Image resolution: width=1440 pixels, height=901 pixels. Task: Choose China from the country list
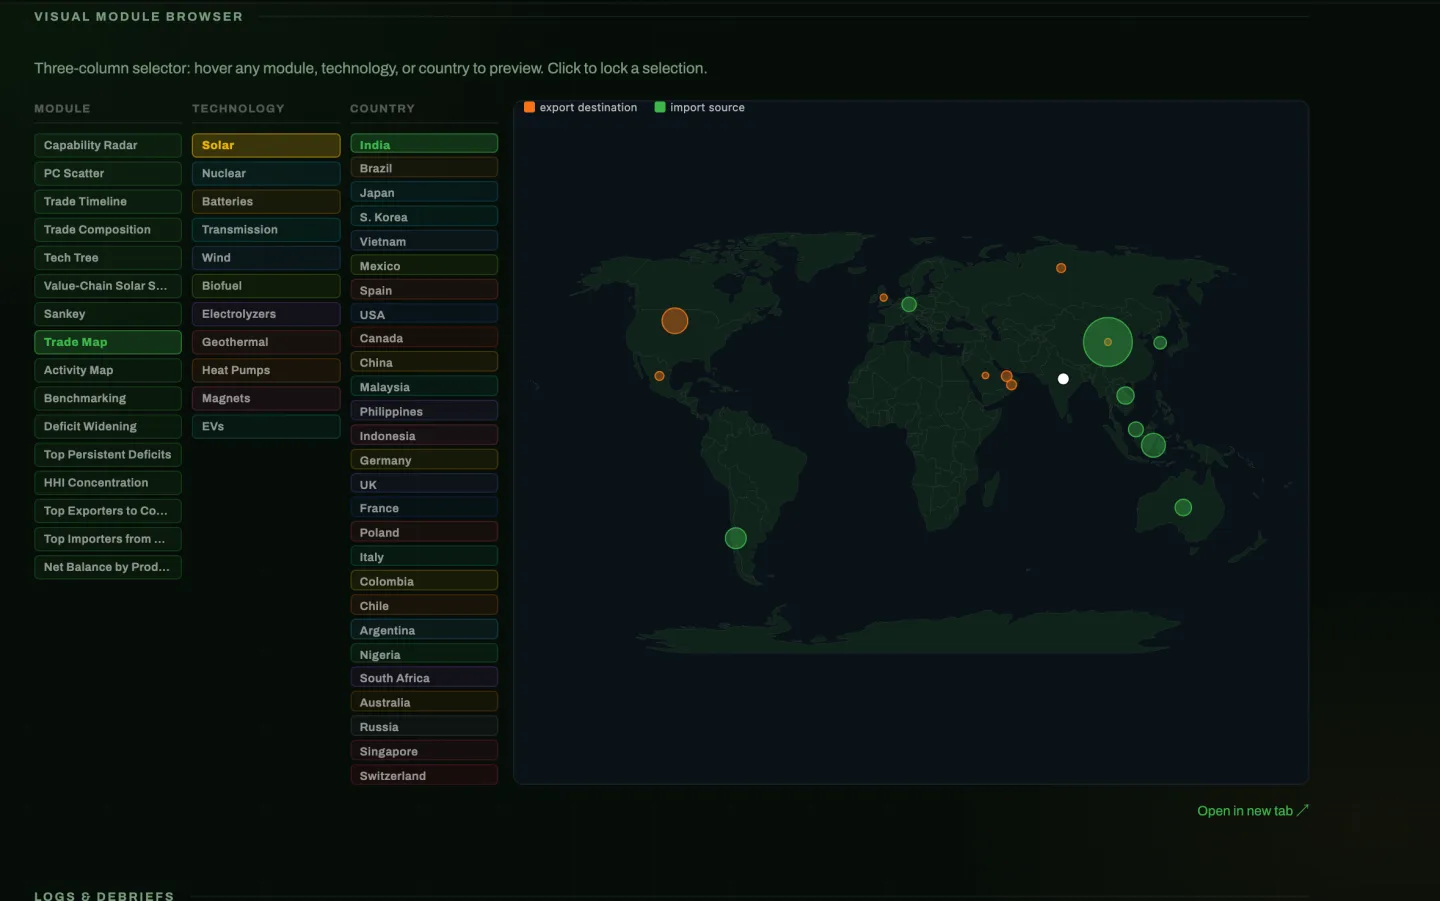click(x=424, y=363)
